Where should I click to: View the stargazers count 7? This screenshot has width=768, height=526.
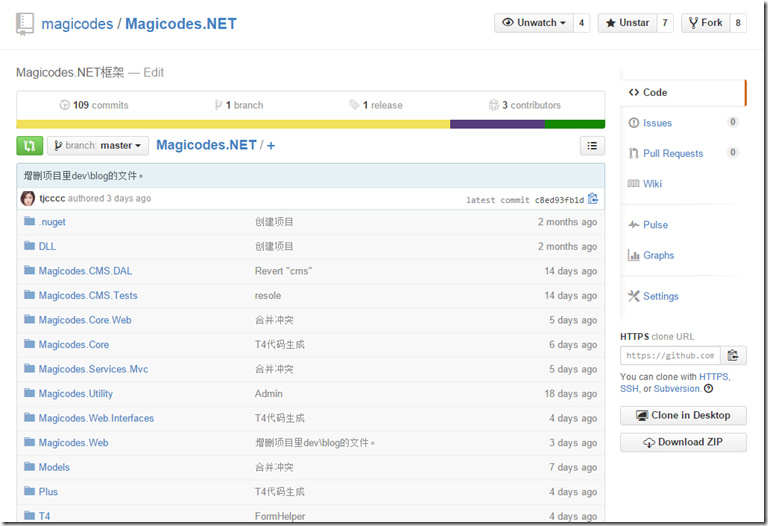[665, 23]
